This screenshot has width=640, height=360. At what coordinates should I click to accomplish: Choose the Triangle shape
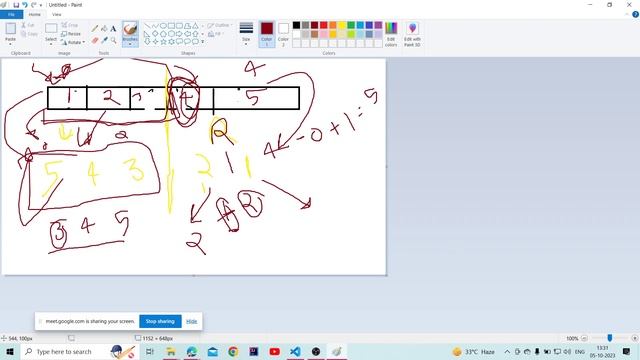point(196,26)
